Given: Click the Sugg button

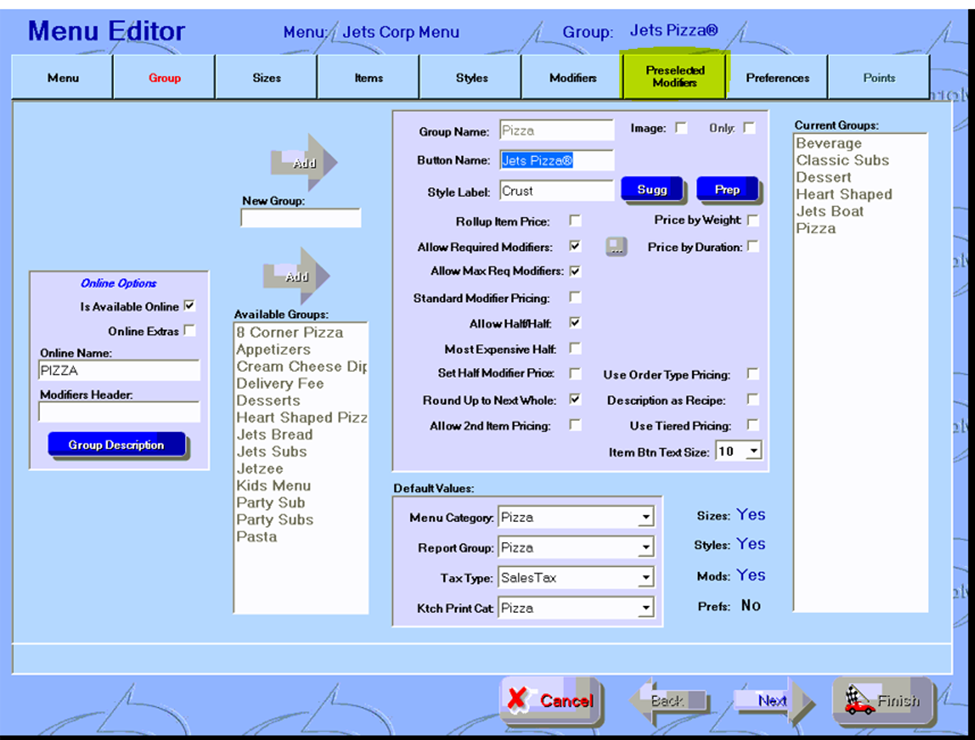Looking at the screenshot, I should [652, 190].
